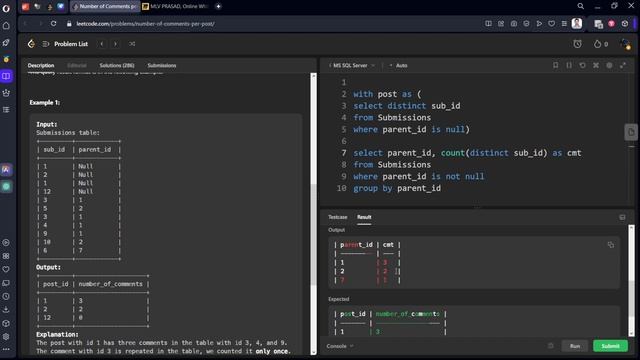The height and width of the screenshot is (360, 640).
Task: View the streak fire counter
Action: [601, 44]
